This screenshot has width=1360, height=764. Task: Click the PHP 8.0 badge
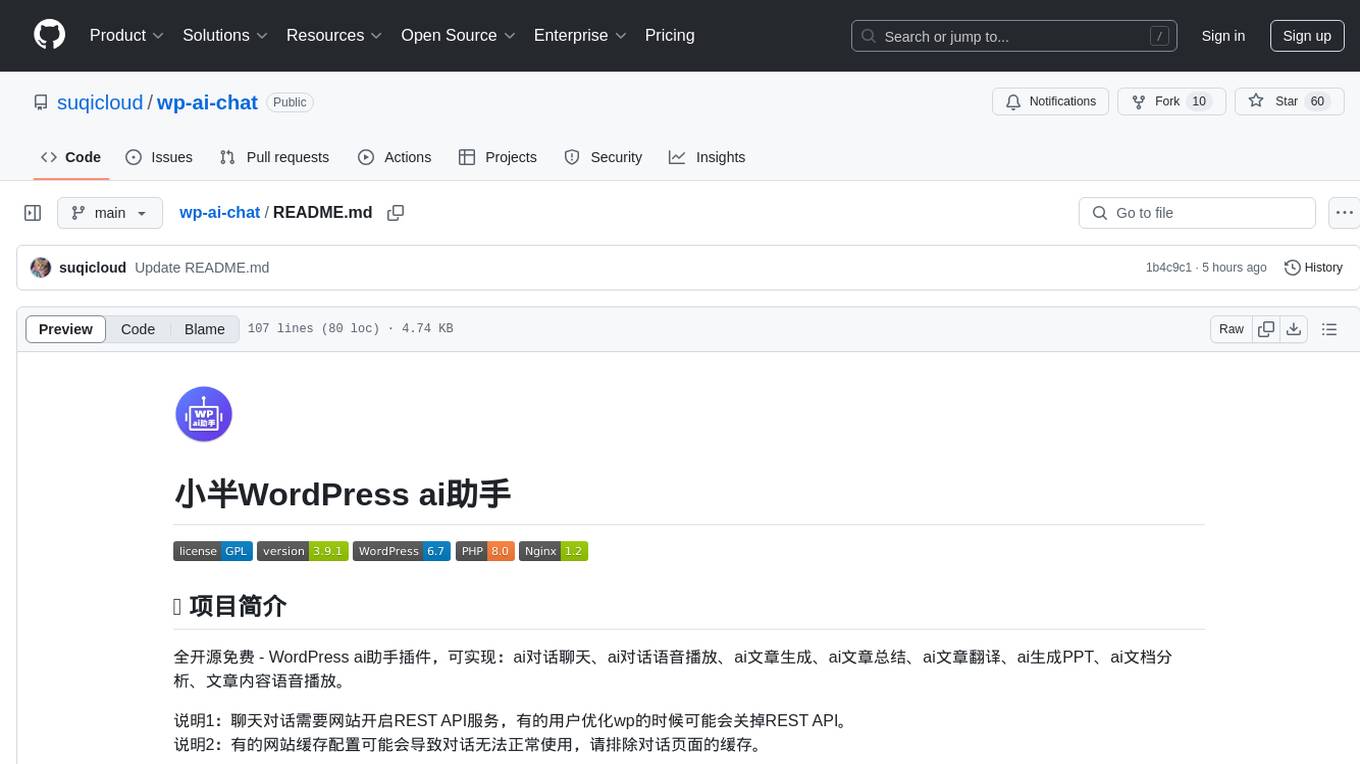pyautogui.click(x=485, y=551)
